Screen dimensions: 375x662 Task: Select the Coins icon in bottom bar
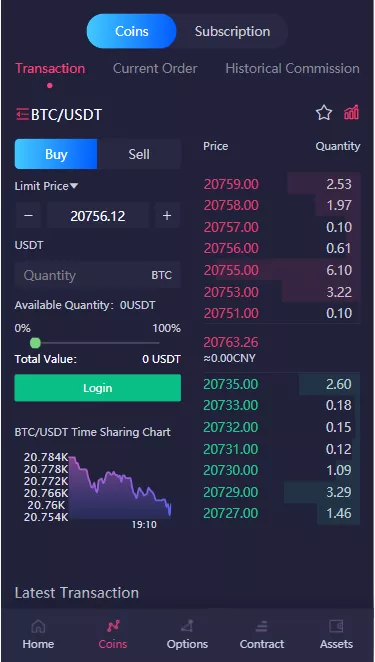pos(113,626)
